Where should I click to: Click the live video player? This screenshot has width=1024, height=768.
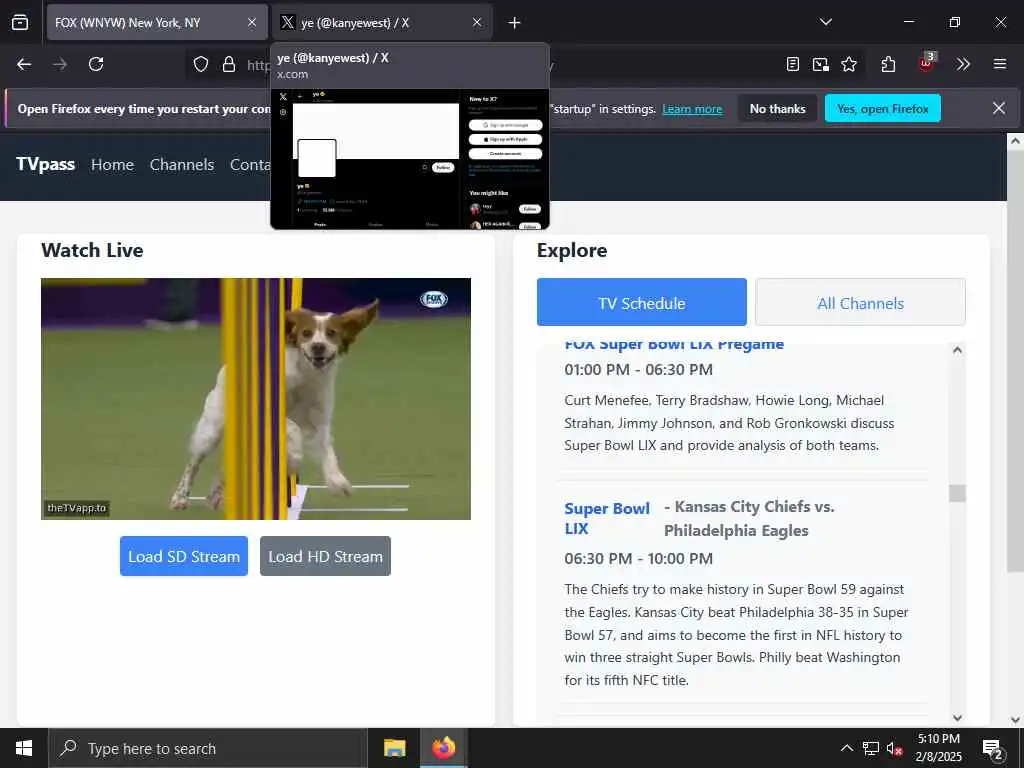[x=256, y=399]
